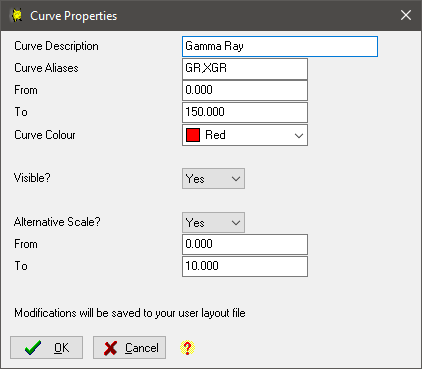The height and width of the screenshot is (369, 422).
Task: Click the Curve Properties title text
Action: [x=74, y=16]
